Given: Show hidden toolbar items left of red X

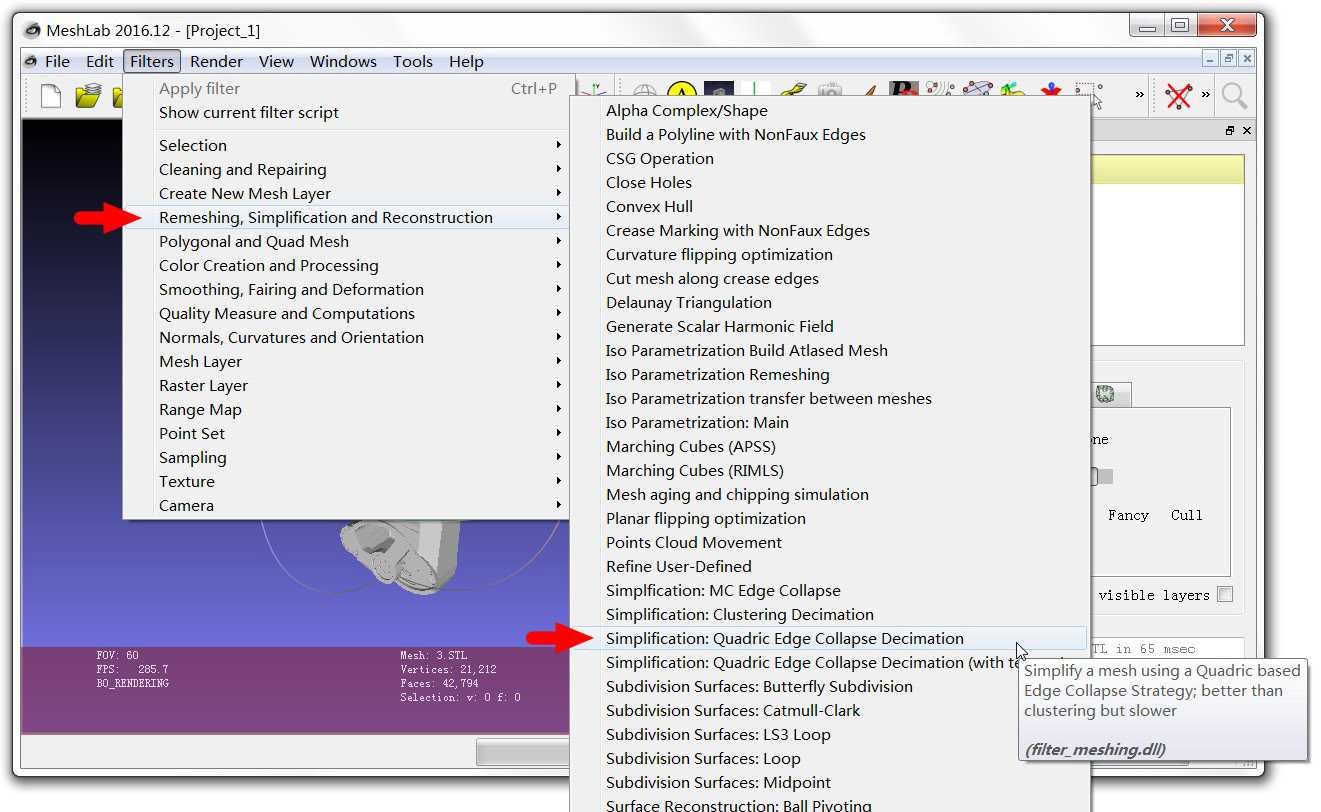Looking at the screenshot, I should [x=1139, y=95].
